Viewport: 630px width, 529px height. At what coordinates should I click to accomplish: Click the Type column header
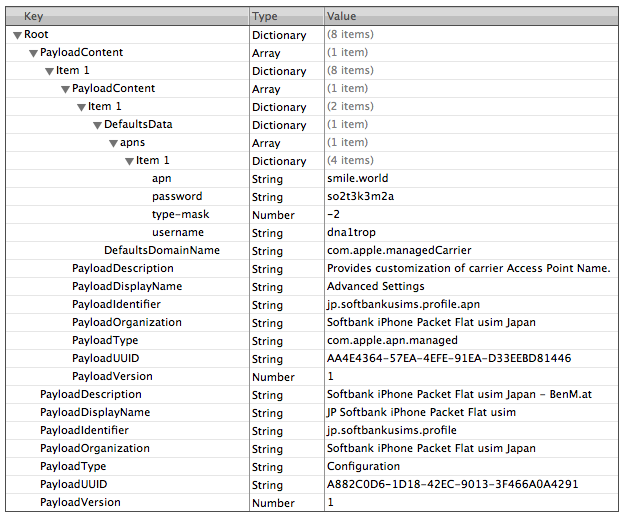[286, 16]
